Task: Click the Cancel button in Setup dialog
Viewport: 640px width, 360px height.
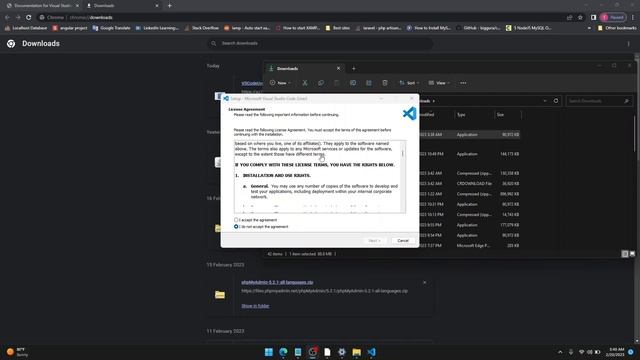Action: click(x=403, y=241)
